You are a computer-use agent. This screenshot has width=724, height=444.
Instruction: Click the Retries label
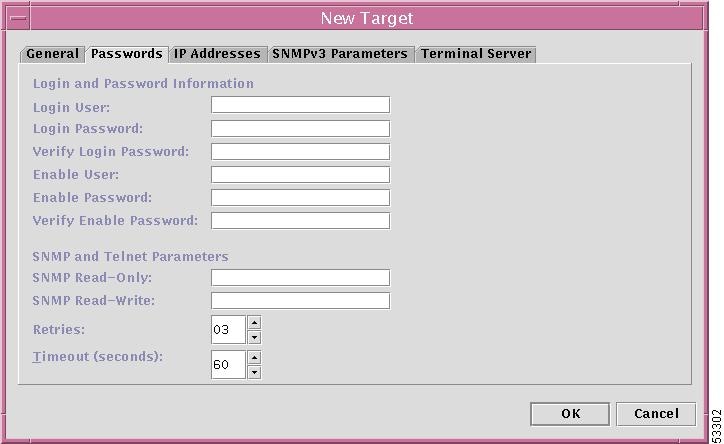pos(59,330)
